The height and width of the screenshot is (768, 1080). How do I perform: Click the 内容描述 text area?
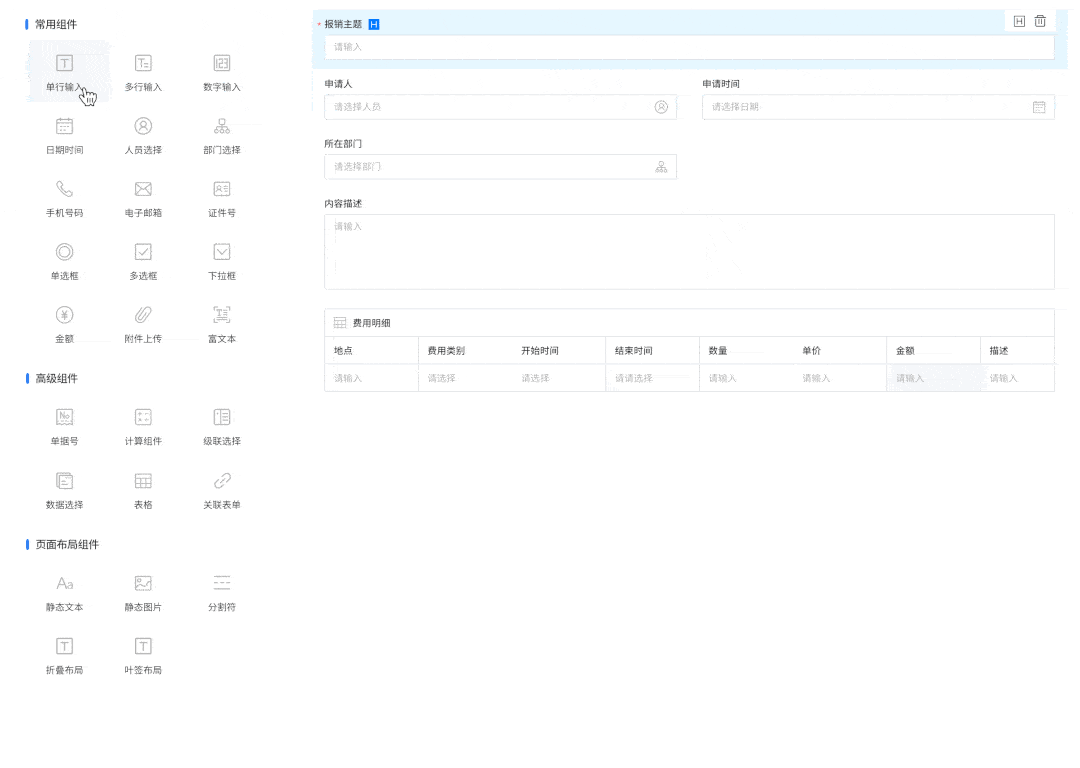click(x=689, y=252)
